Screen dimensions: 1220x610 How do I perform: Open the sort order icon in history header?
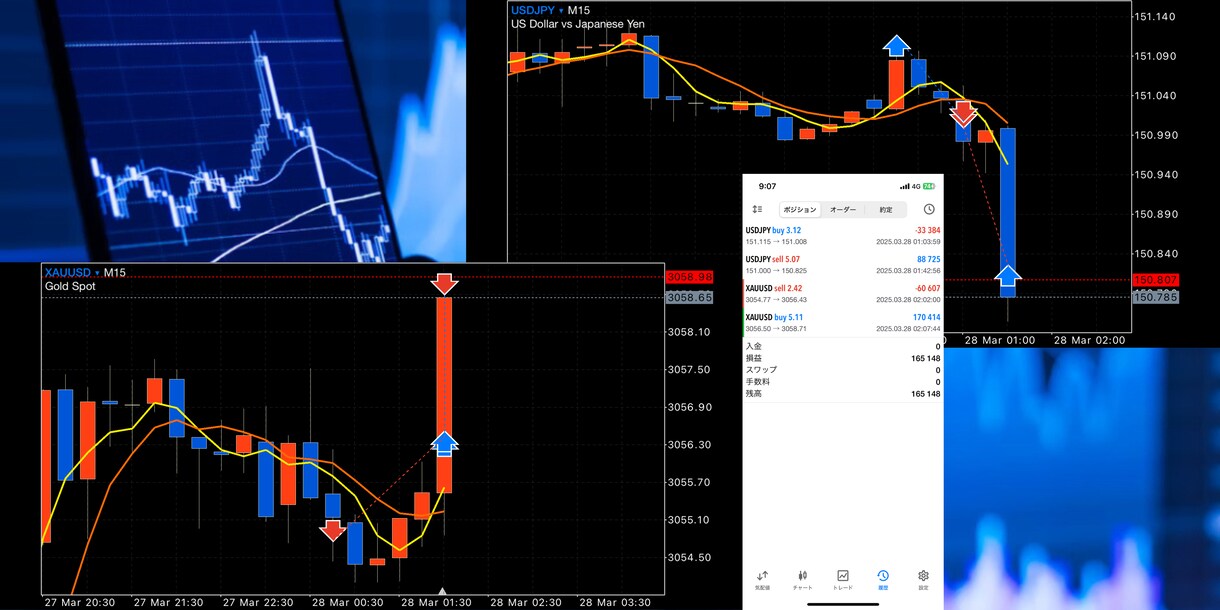point(757,209)
